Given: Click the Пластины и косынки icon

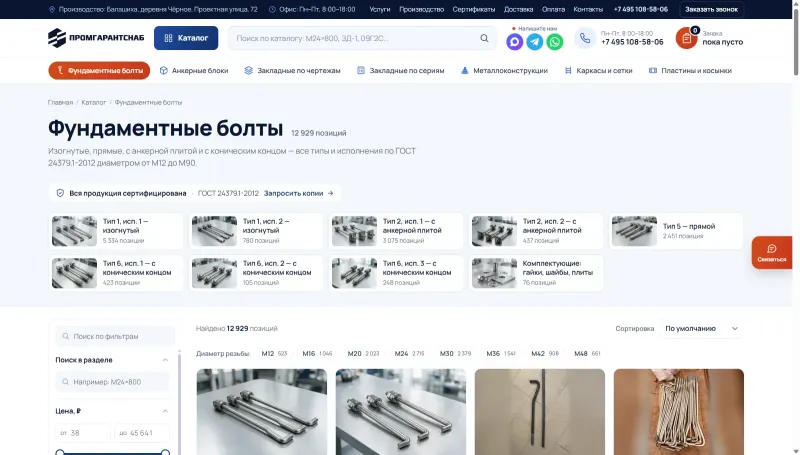Looking at the screenshot, I should [653, 70].
